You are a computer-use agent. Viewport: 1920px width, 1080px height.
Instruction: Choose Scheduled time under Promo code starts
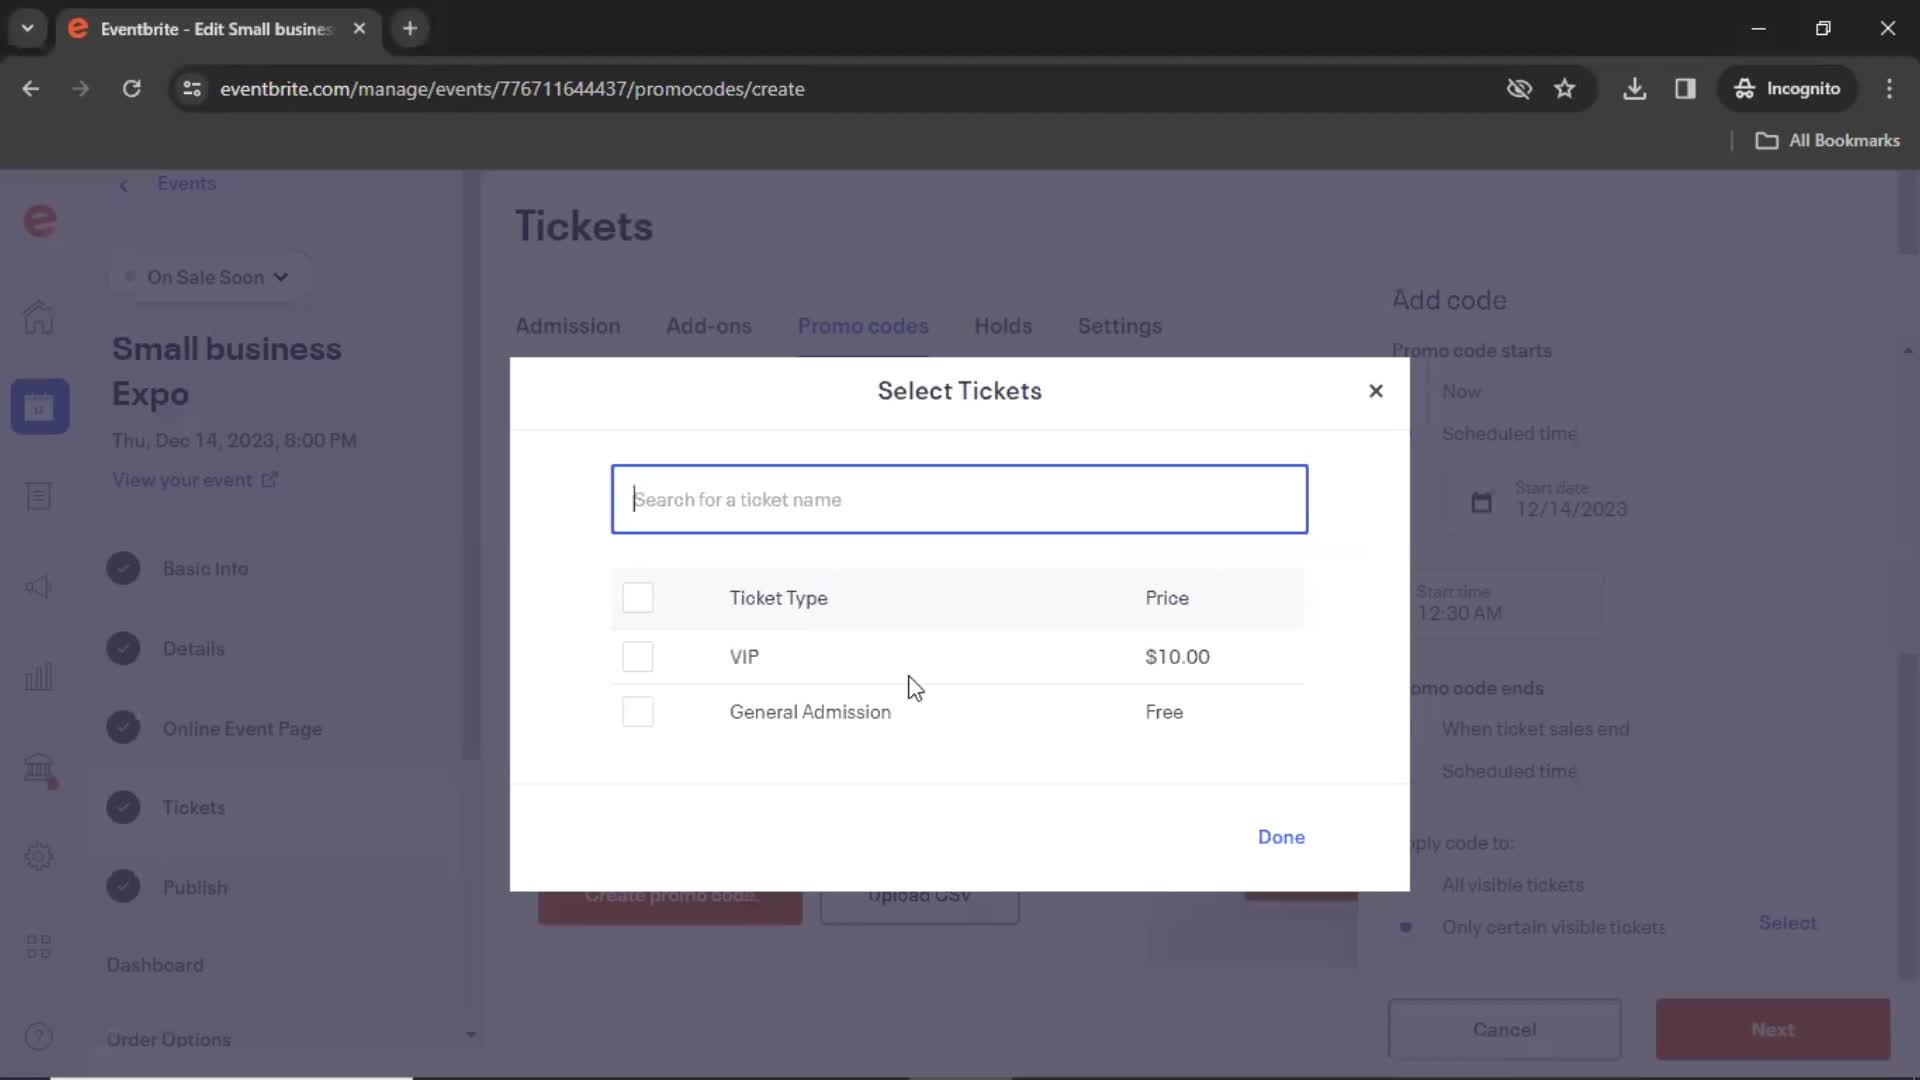coord(1509,433)
